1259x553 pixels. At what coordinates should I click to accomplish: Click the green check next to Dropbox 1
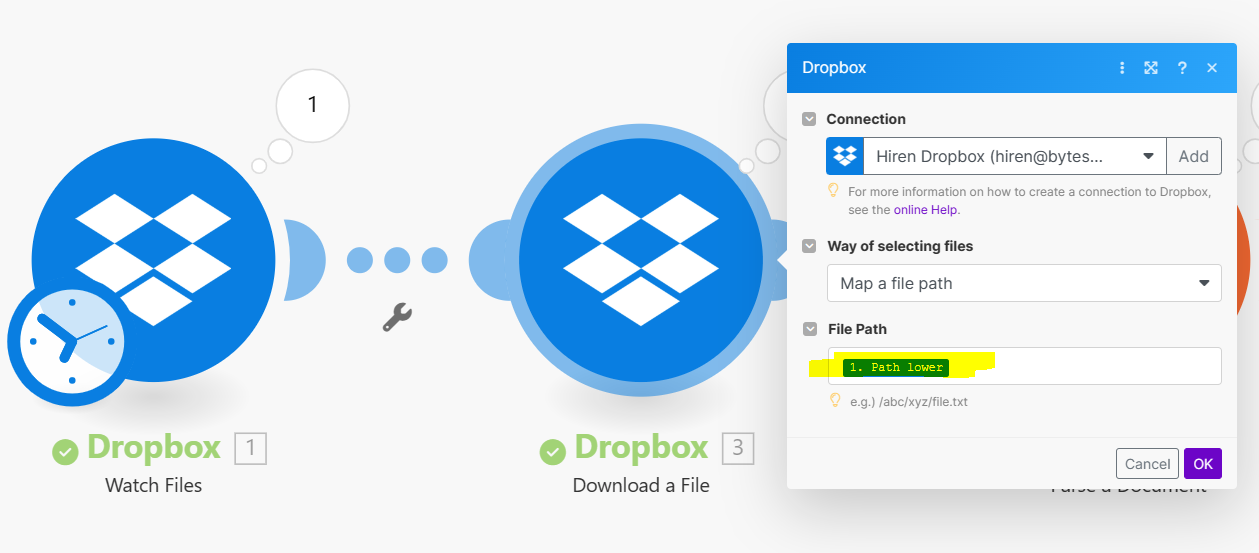[x=65, y=452]
